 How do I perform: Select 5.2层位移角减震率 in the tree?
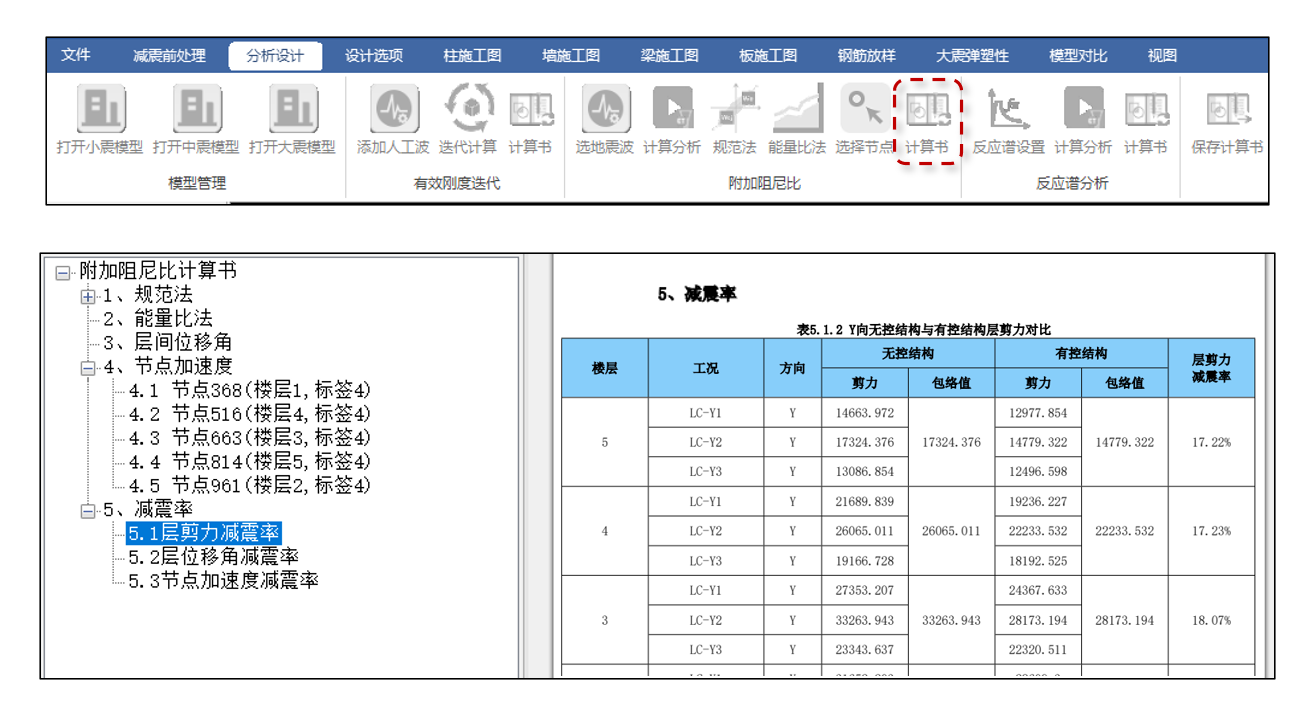pyautogui.click(x=213, y=556)
